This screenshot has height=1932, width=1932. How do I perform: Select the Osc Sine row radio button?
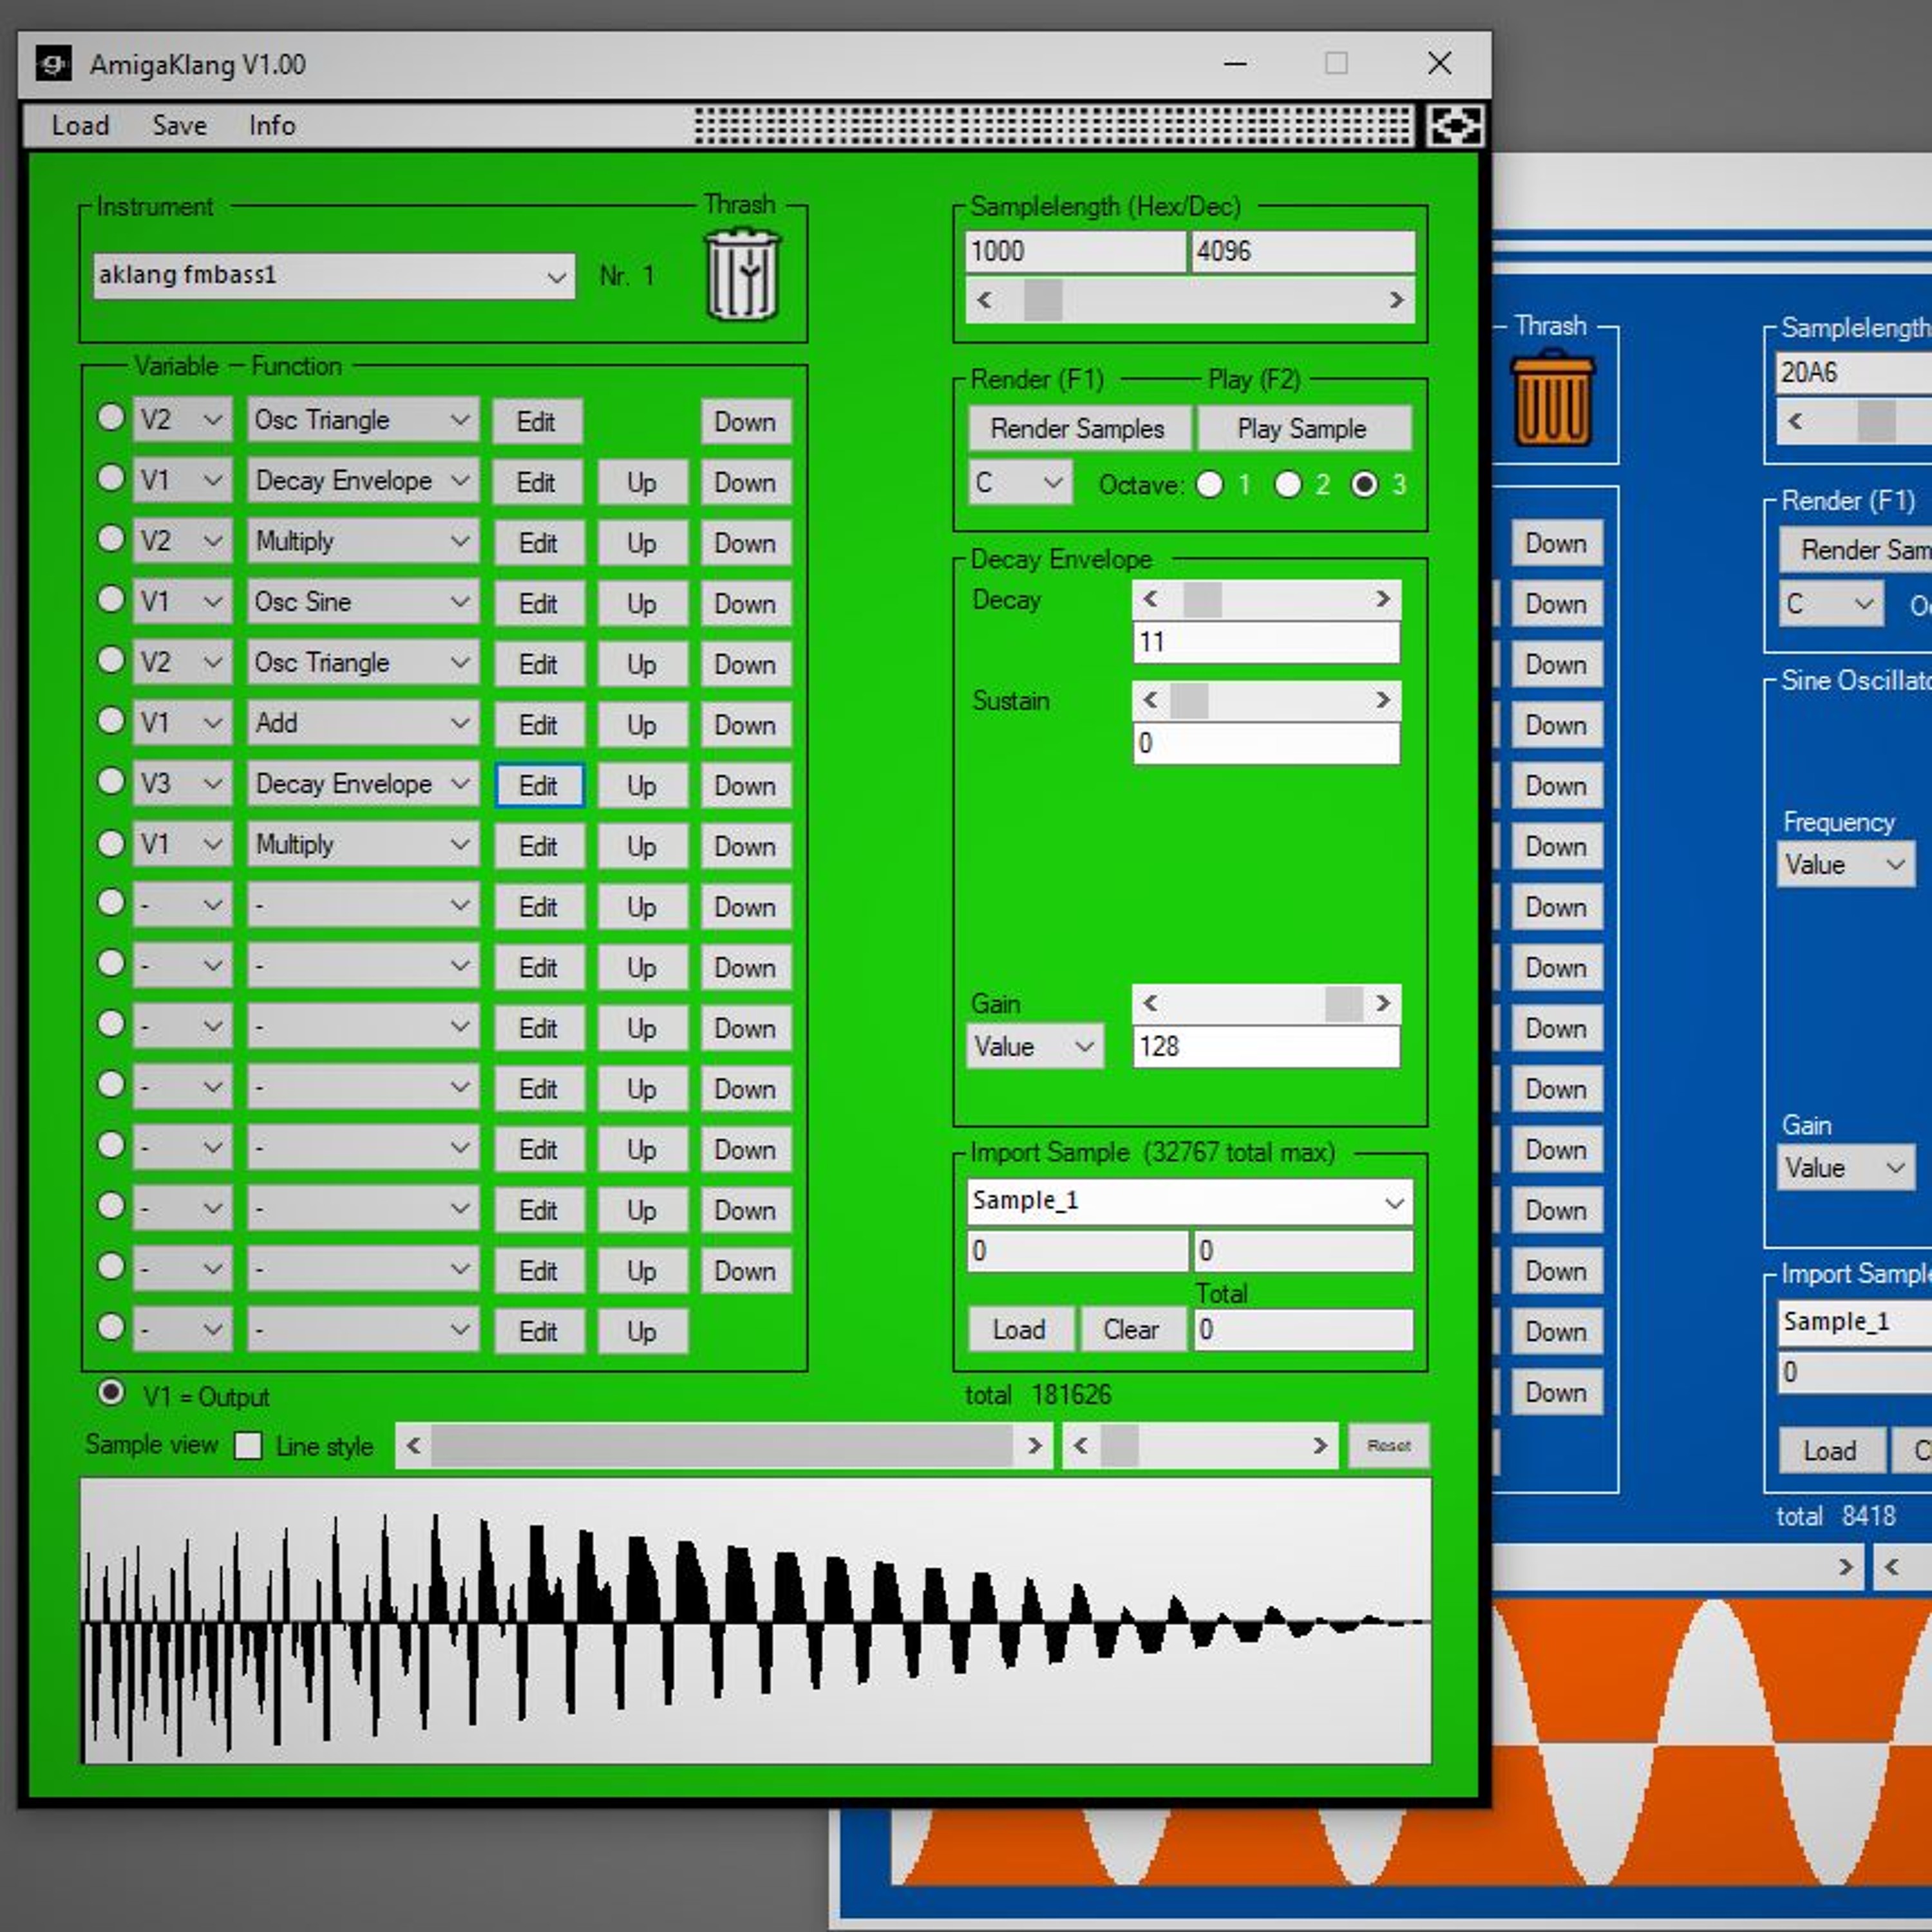[x=111, y=600]
